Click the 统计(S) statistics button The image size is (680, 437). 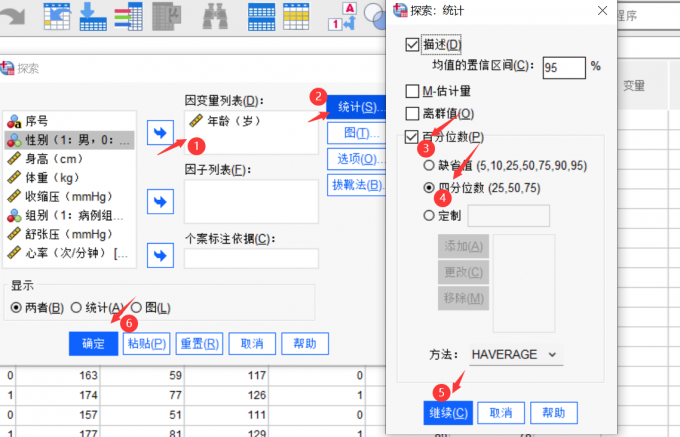pyautogui.click(x=356, y=107)
